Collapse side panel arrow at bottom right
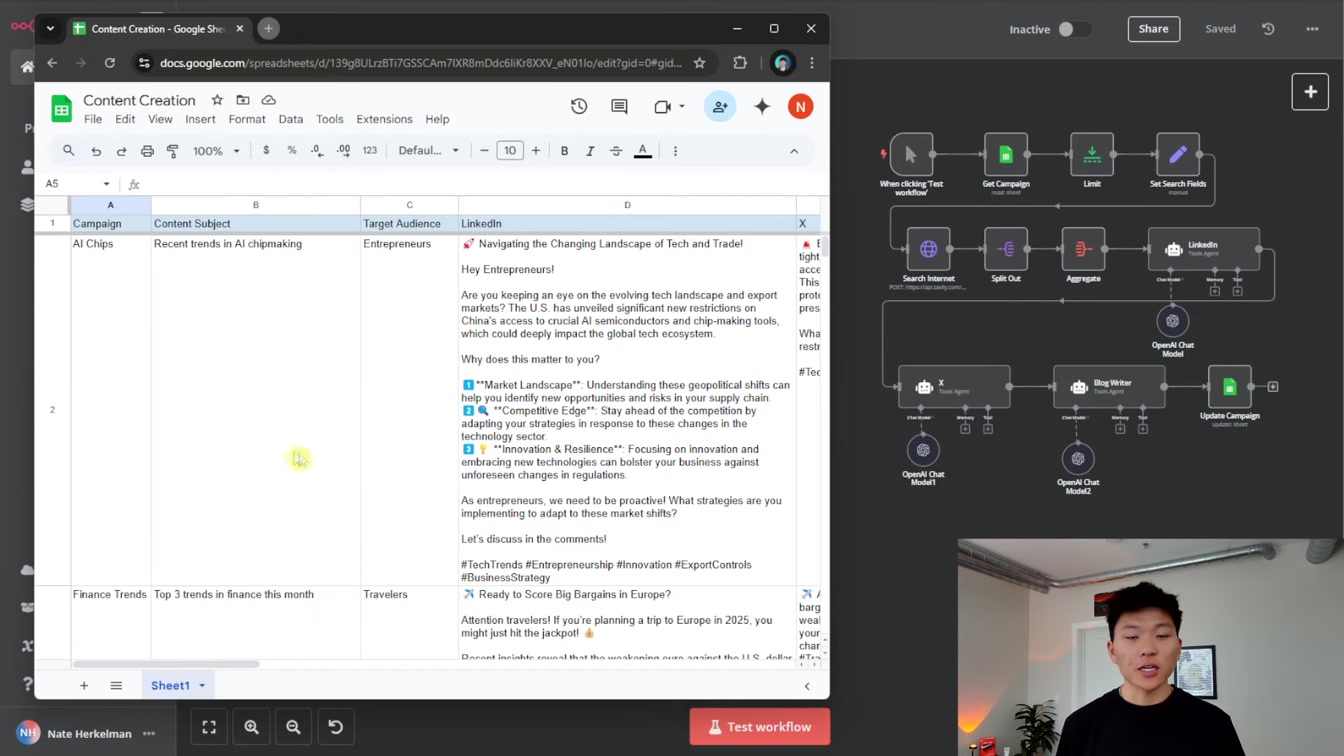1344x756 pixels. 807,686
